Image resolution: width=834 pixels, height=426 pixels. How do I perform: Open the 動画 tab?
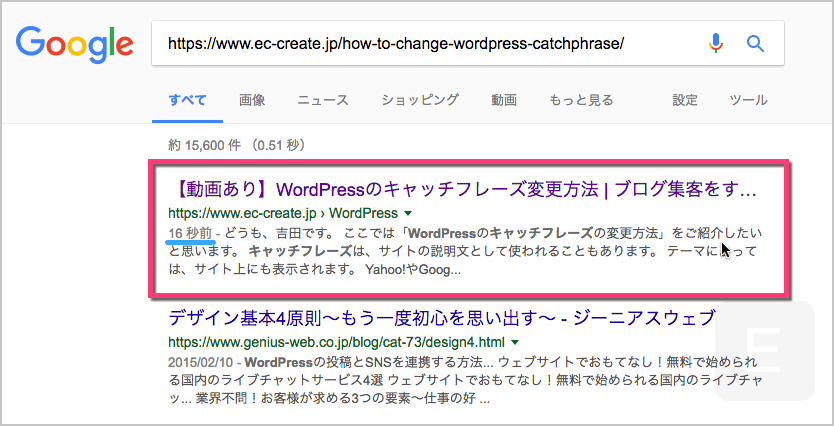[x=504, y=99]
